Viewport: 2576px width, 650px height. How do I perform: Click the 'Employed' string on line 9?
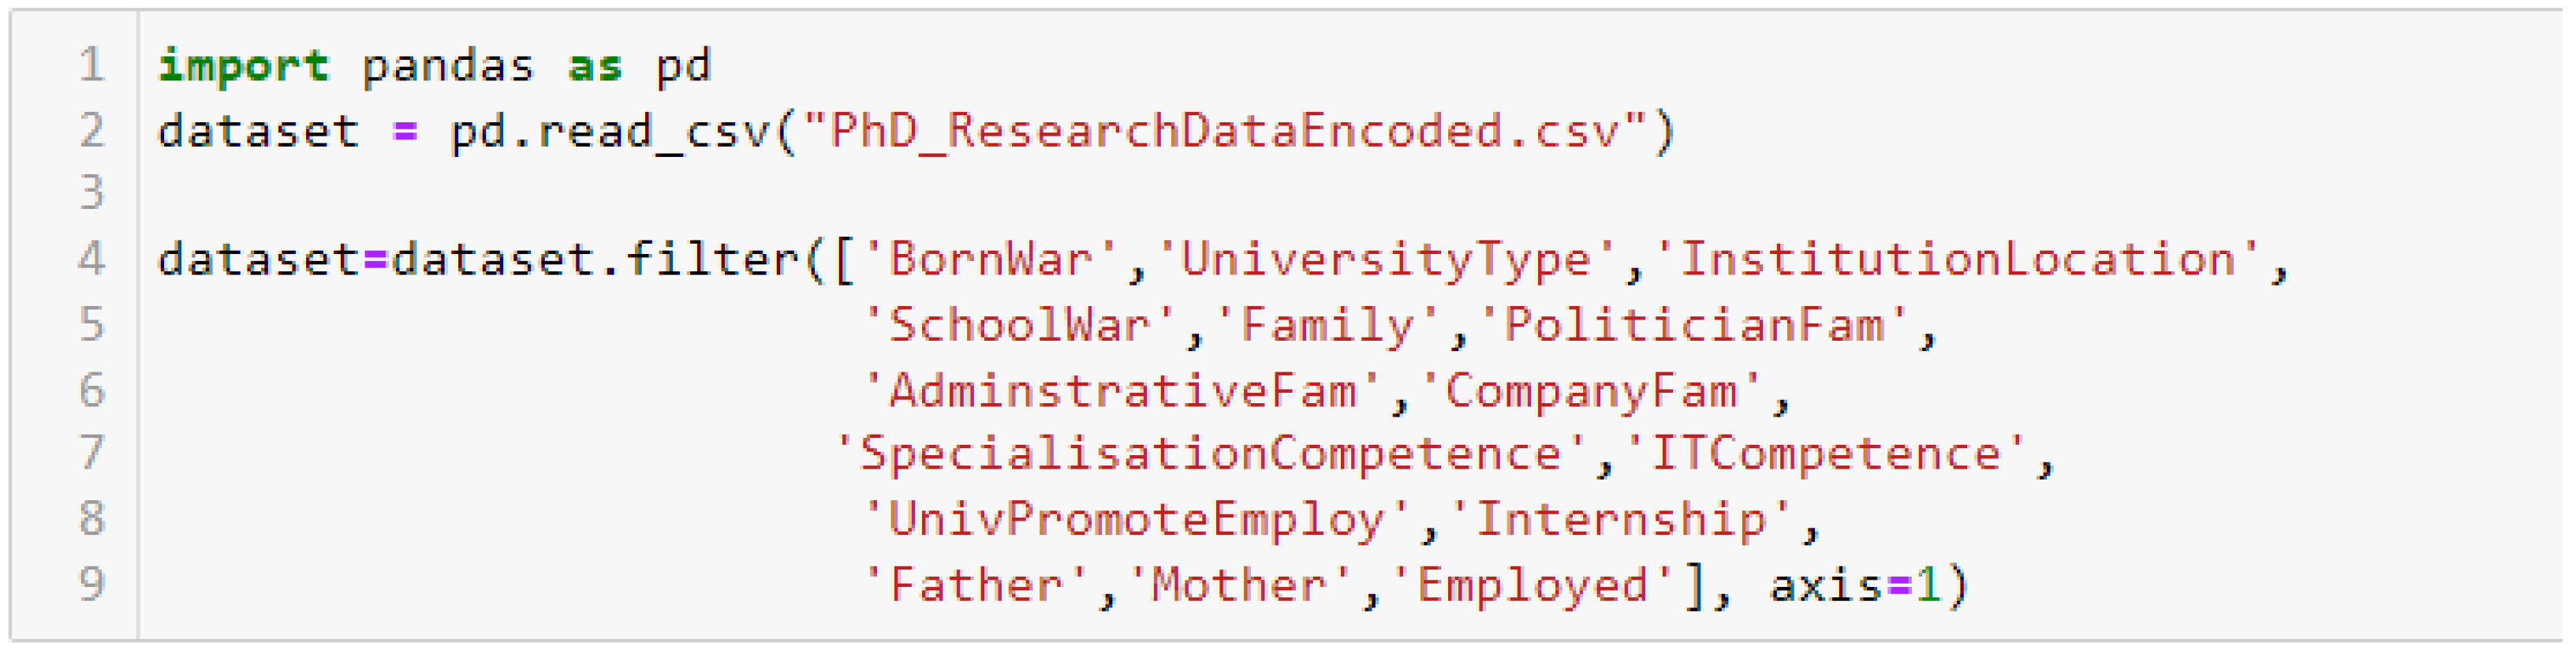[x=1532, y=585]
